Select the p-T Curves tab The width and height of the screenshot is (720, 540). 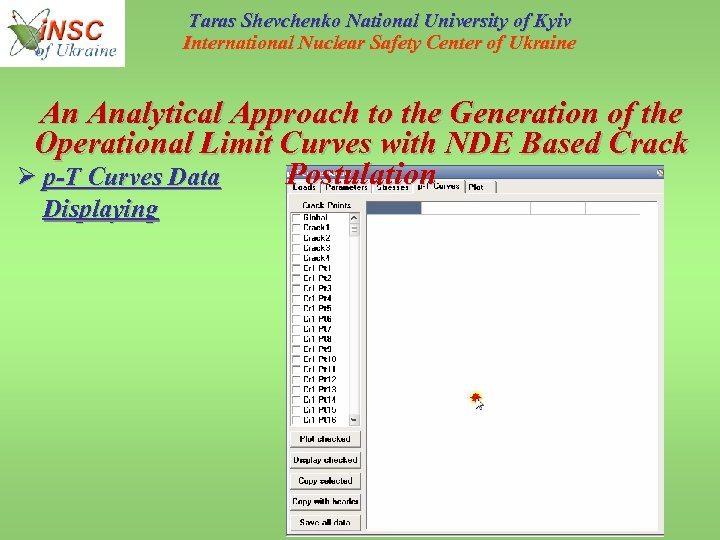[x=439, y=186]
